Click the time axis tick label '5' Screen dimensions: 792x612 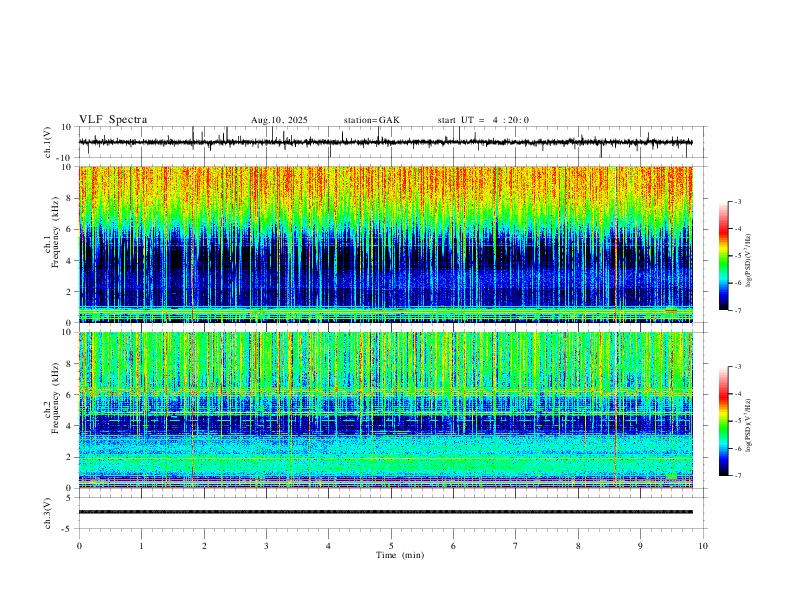(x=391, y=546)
